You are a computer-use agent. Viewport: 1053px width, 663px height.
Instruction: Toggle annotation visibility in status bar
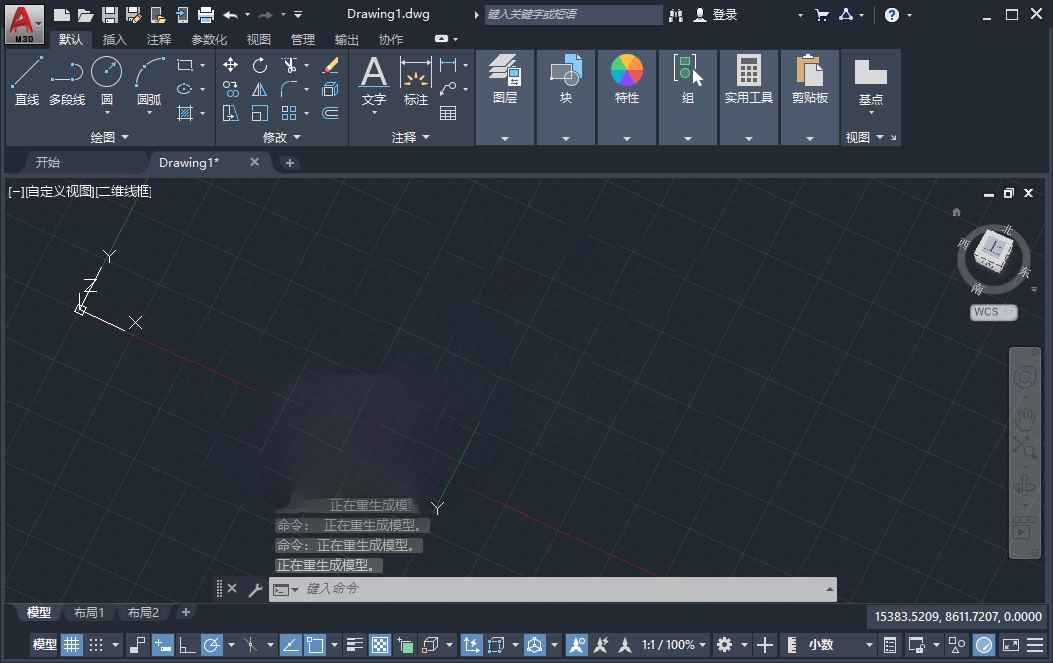coord(576,646)
